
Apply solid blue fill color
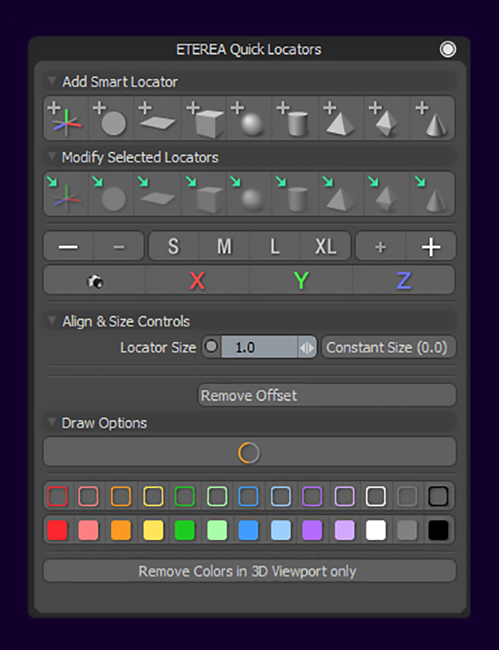tap(248, 530)
